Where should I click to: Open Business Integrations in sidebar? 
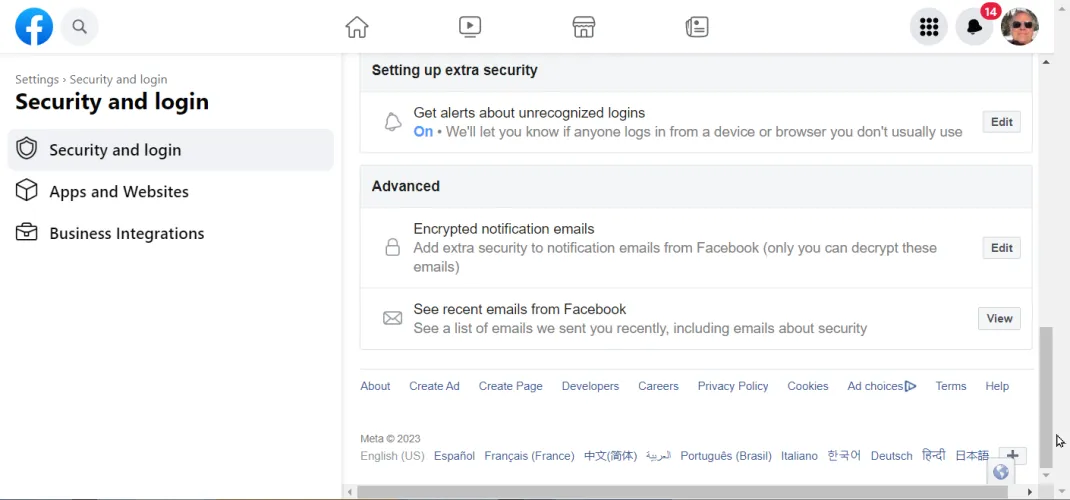[126, 234]
